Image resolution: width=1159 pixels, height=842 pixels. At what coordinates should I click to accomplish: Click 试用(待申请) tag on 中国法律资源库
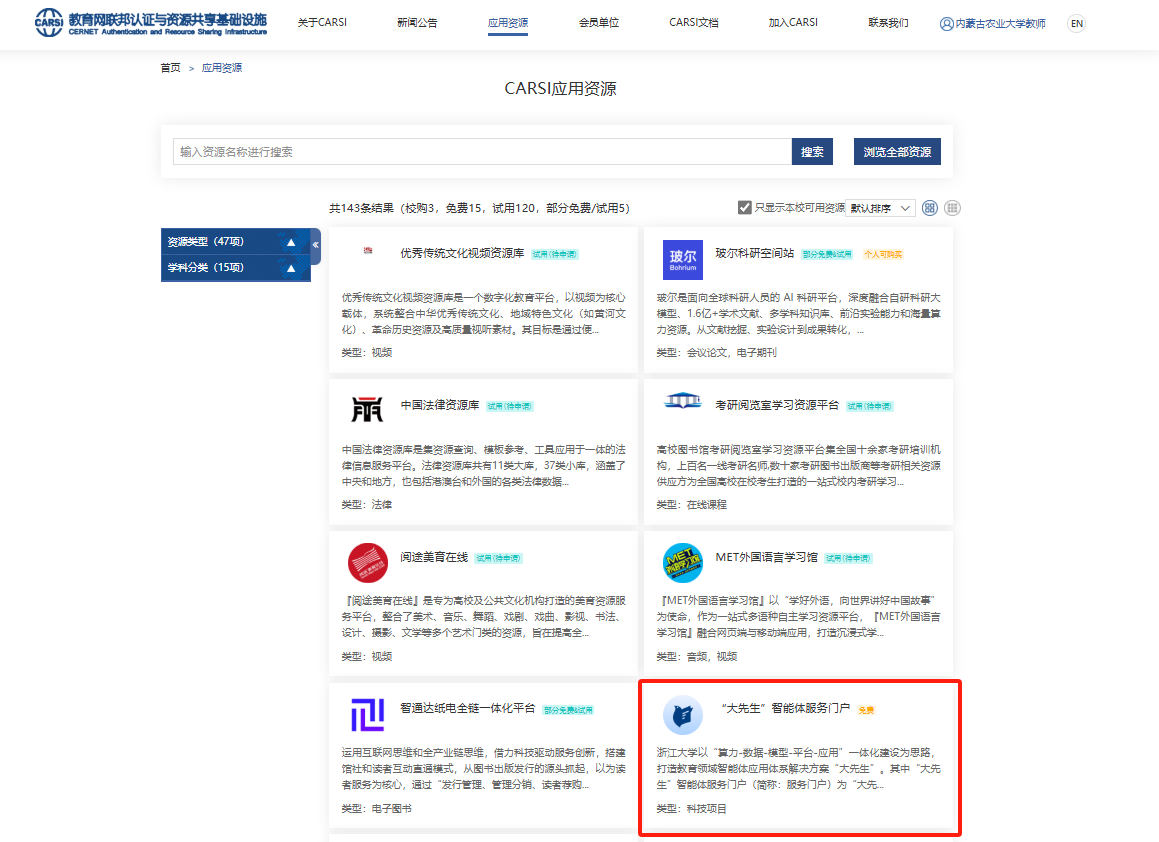coord(510,407)
